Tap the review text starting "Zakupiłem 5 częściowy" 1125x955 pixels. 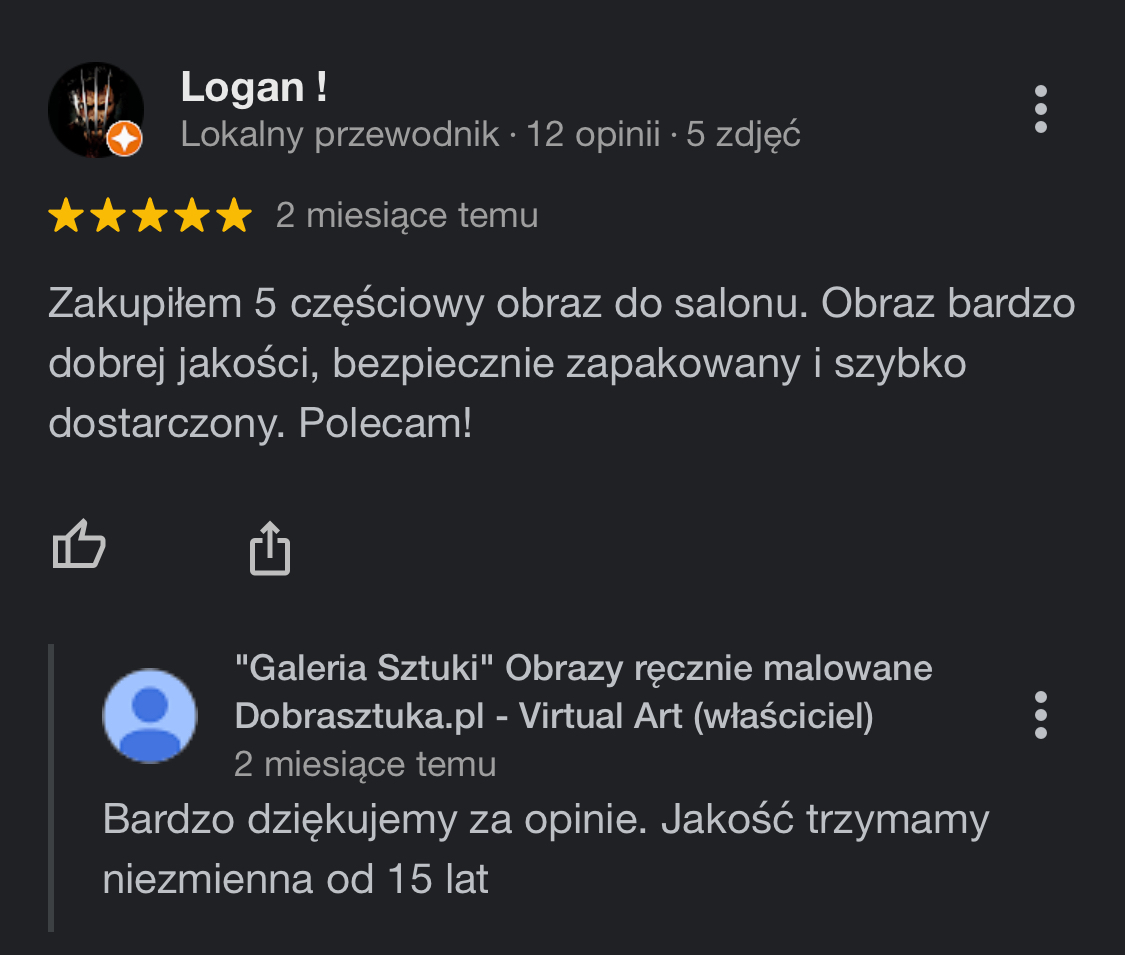pos(562,362)
